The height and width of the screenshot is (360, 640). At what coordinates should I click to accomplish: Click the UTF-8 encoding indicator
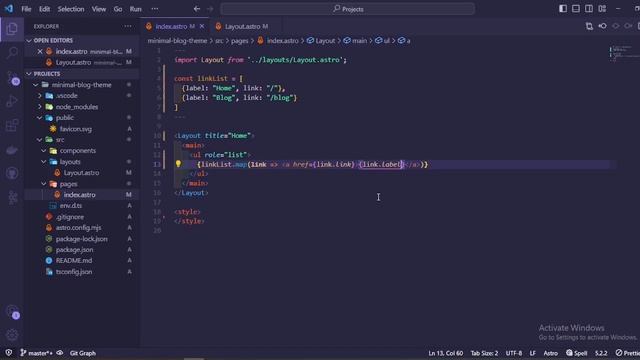click(514, 353)
